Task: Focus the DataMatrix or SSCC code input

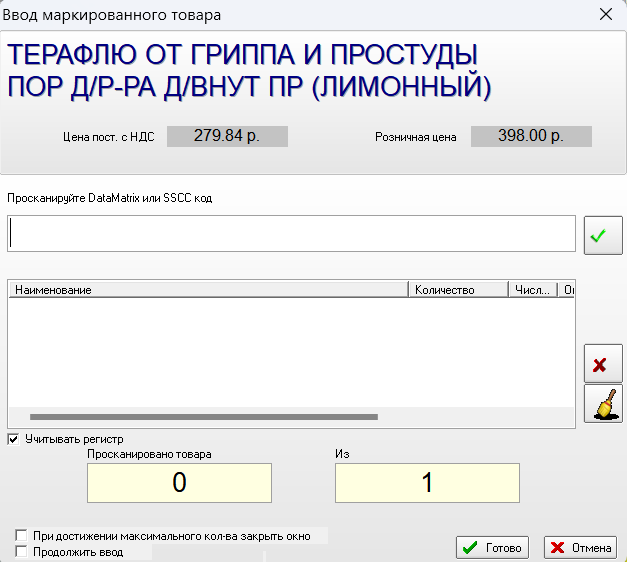Action: 291,234
